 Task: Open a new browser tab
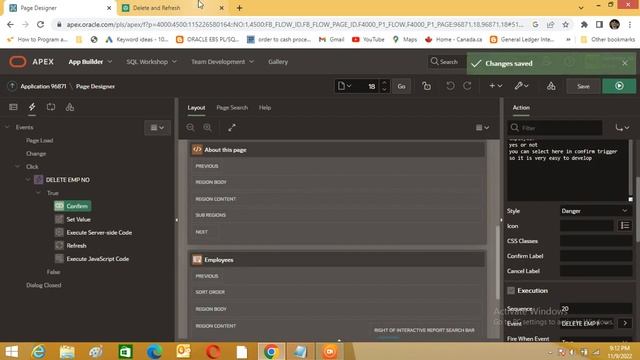coord(239,8)
